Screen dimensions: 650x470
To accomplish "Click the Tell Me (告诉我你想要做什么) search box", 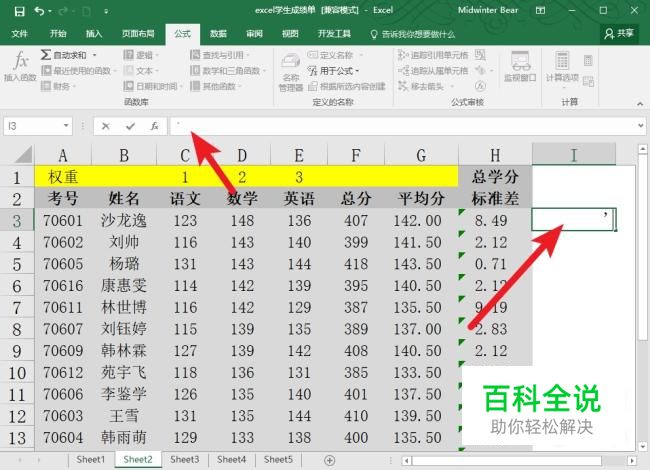I will pos(413,34).
